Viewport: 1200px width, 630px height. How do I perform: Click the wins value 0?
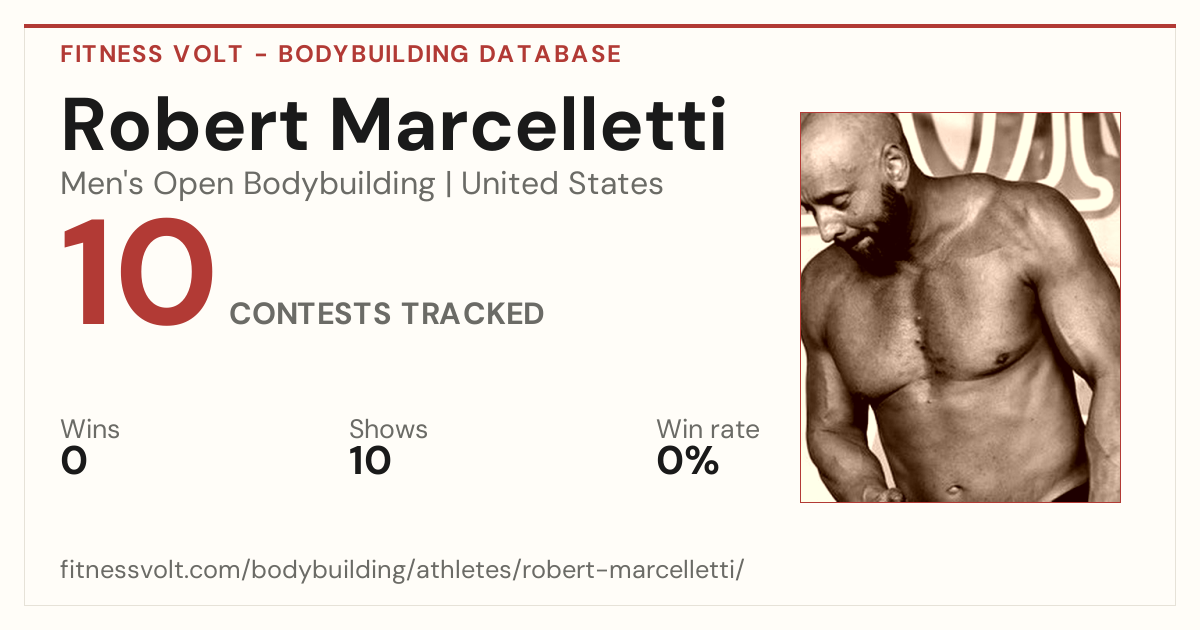[74, 461]
